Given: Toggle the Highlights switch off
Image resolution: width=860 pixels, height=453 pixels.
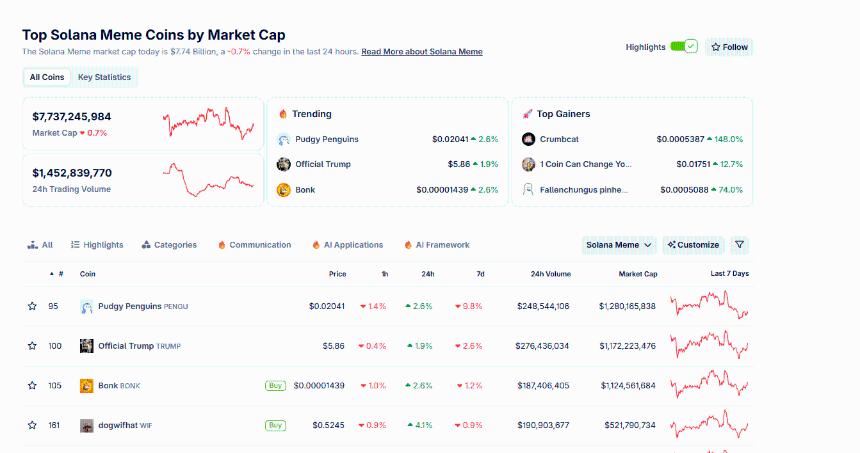Looking at the screenshot, I should click(684, 47).
